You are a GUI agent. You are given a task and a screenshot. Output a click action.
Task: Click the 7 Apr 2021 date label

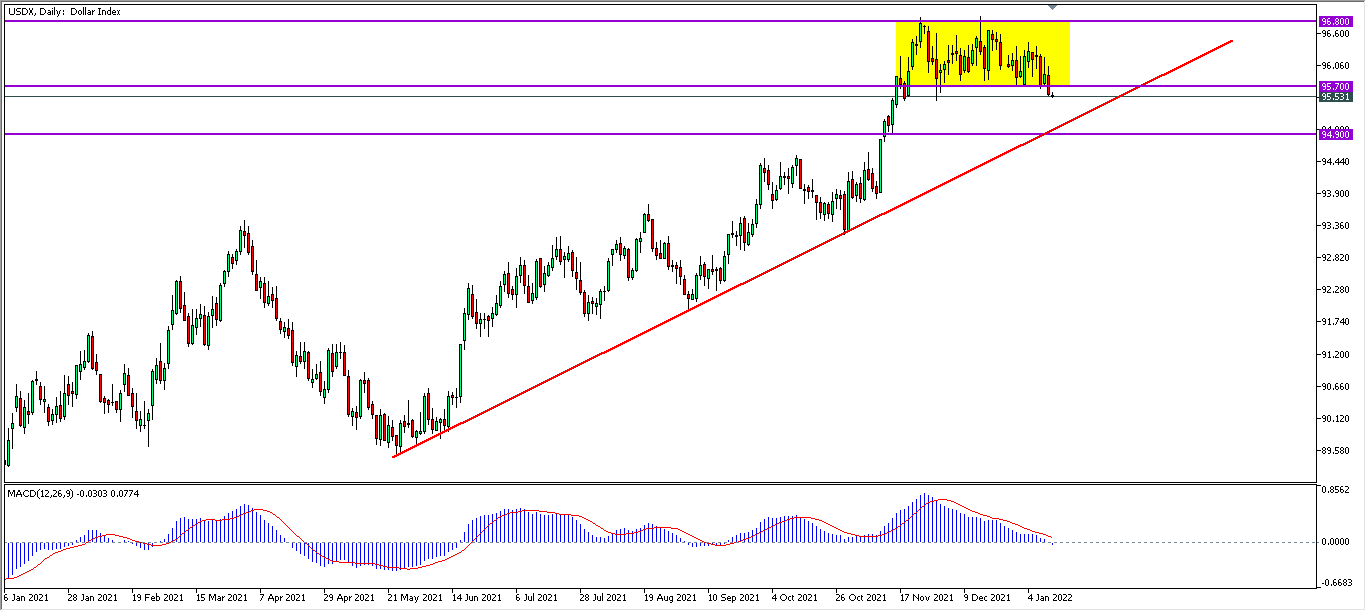(281, 598)
